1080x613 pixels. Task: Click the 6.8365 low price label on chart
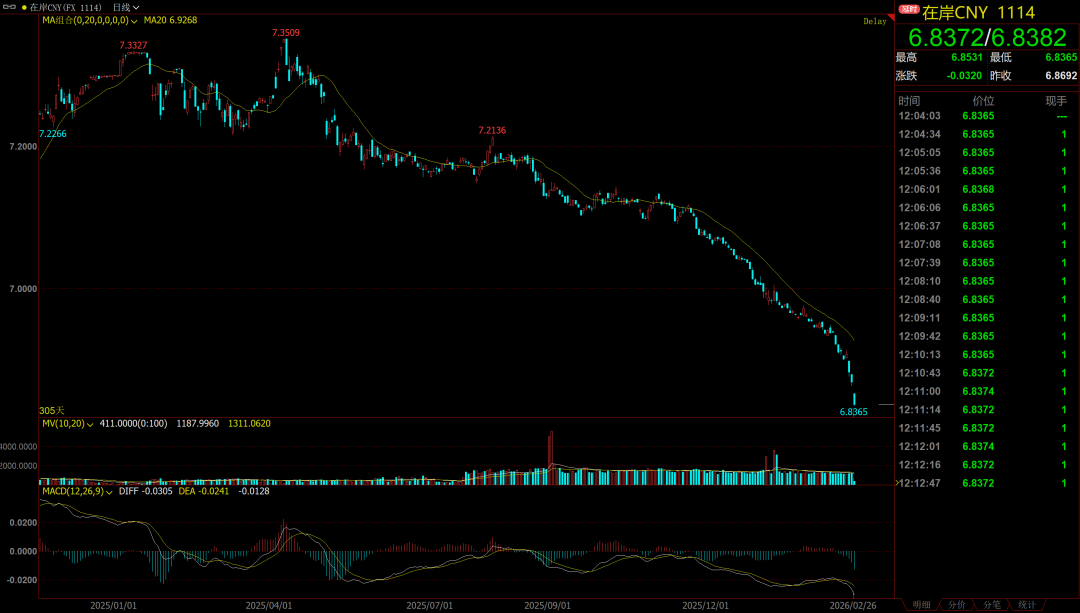tap(853, 411)
